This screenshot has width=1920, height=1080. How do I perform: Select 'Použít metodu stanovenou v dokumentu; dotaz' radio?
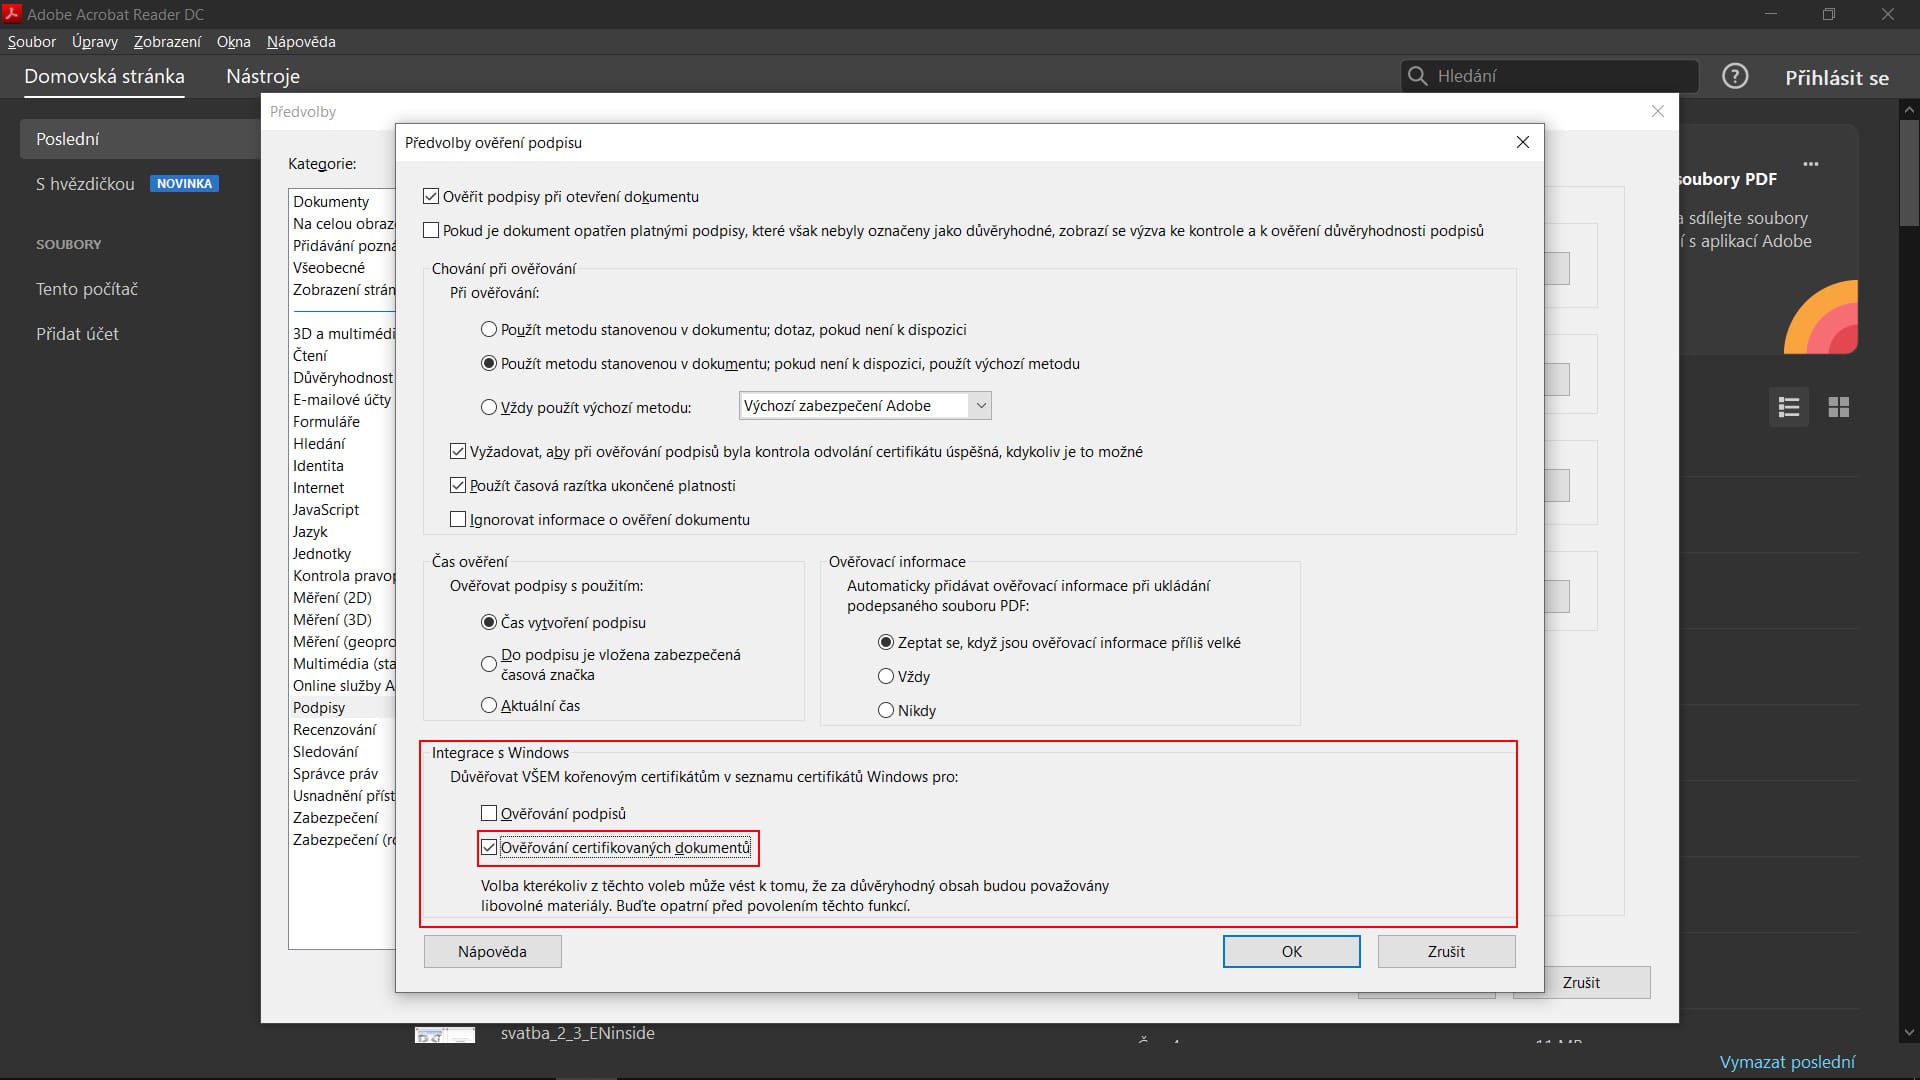point(489,330)
